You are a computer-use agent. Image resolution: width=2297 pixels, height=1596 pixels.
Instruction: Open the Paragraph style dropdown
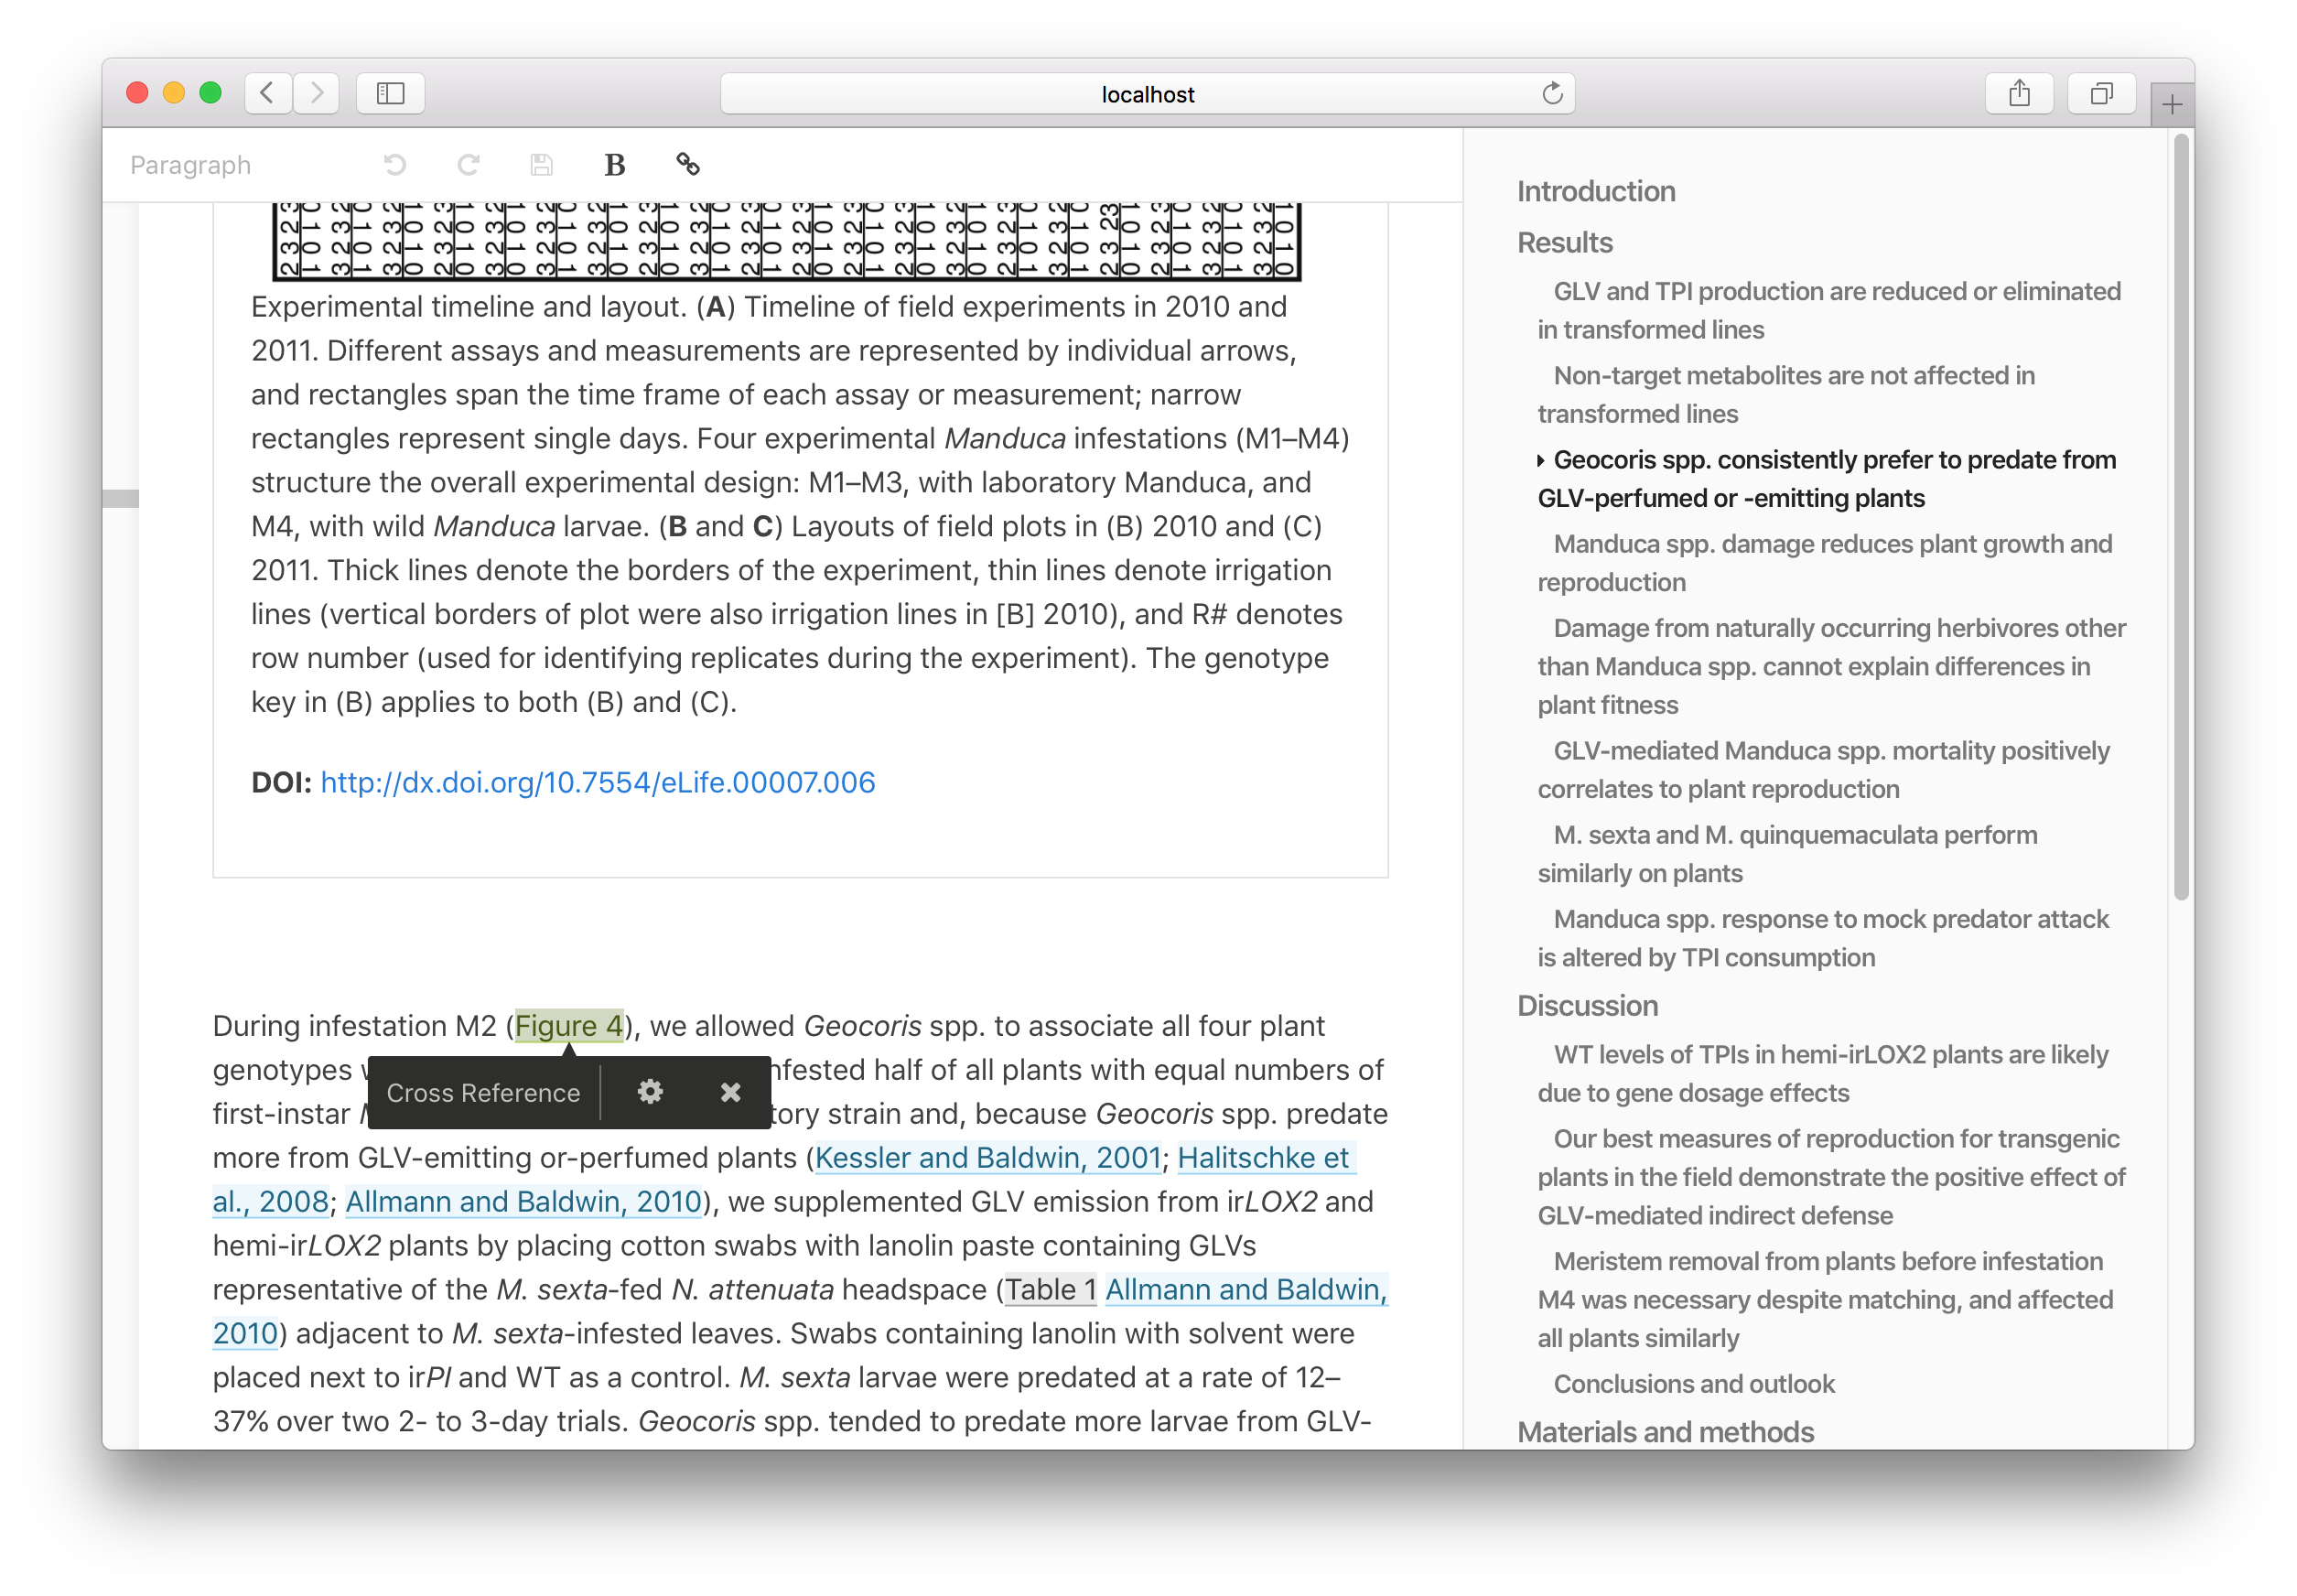(190, 165)
